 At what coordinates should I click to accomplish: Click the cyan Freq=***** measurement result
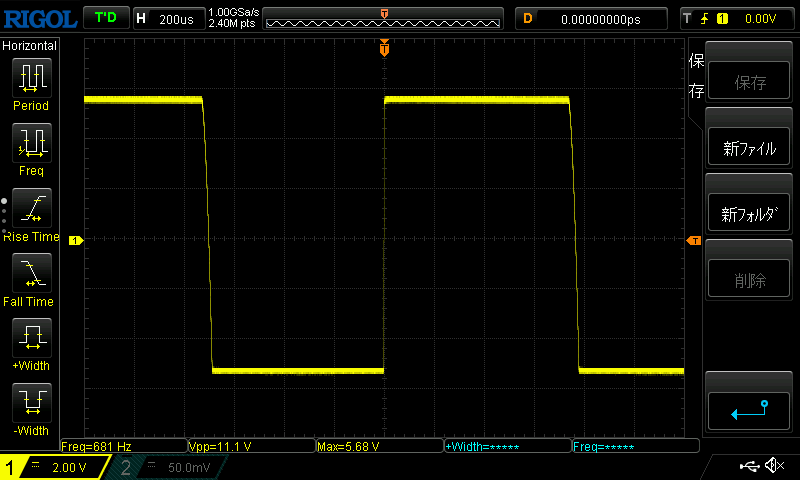click(636, 446)
